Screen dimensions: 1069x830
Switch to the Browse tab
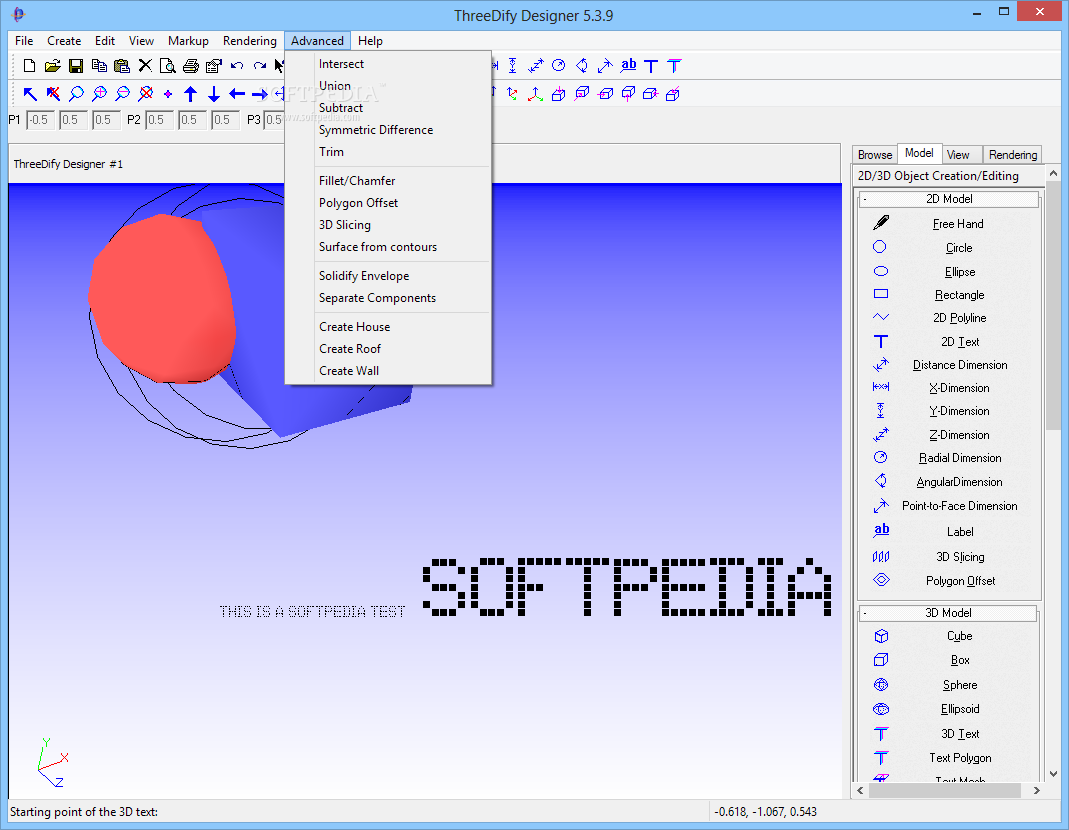pos(875,155)
